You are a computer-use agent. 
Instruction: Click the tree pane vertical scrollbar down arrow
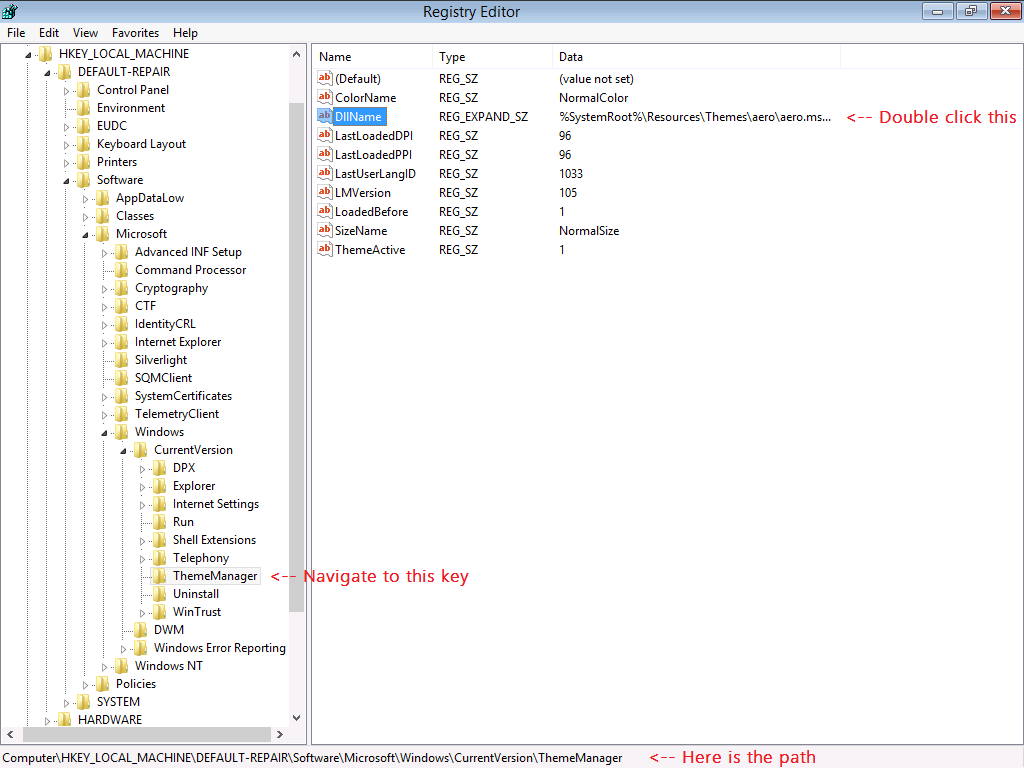point(296,717)
